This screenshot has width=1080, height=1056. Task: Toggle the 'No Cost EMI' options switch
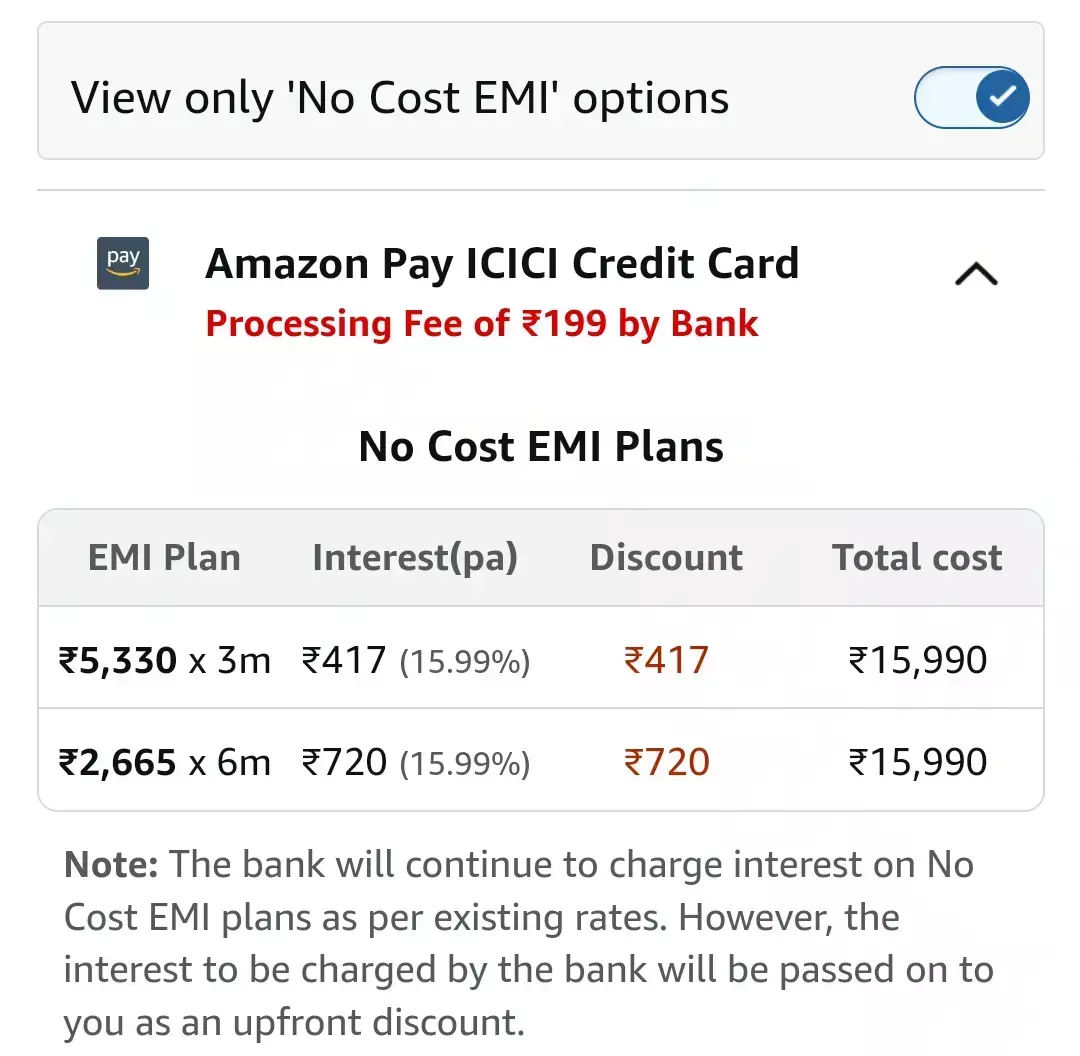[971, 98]
